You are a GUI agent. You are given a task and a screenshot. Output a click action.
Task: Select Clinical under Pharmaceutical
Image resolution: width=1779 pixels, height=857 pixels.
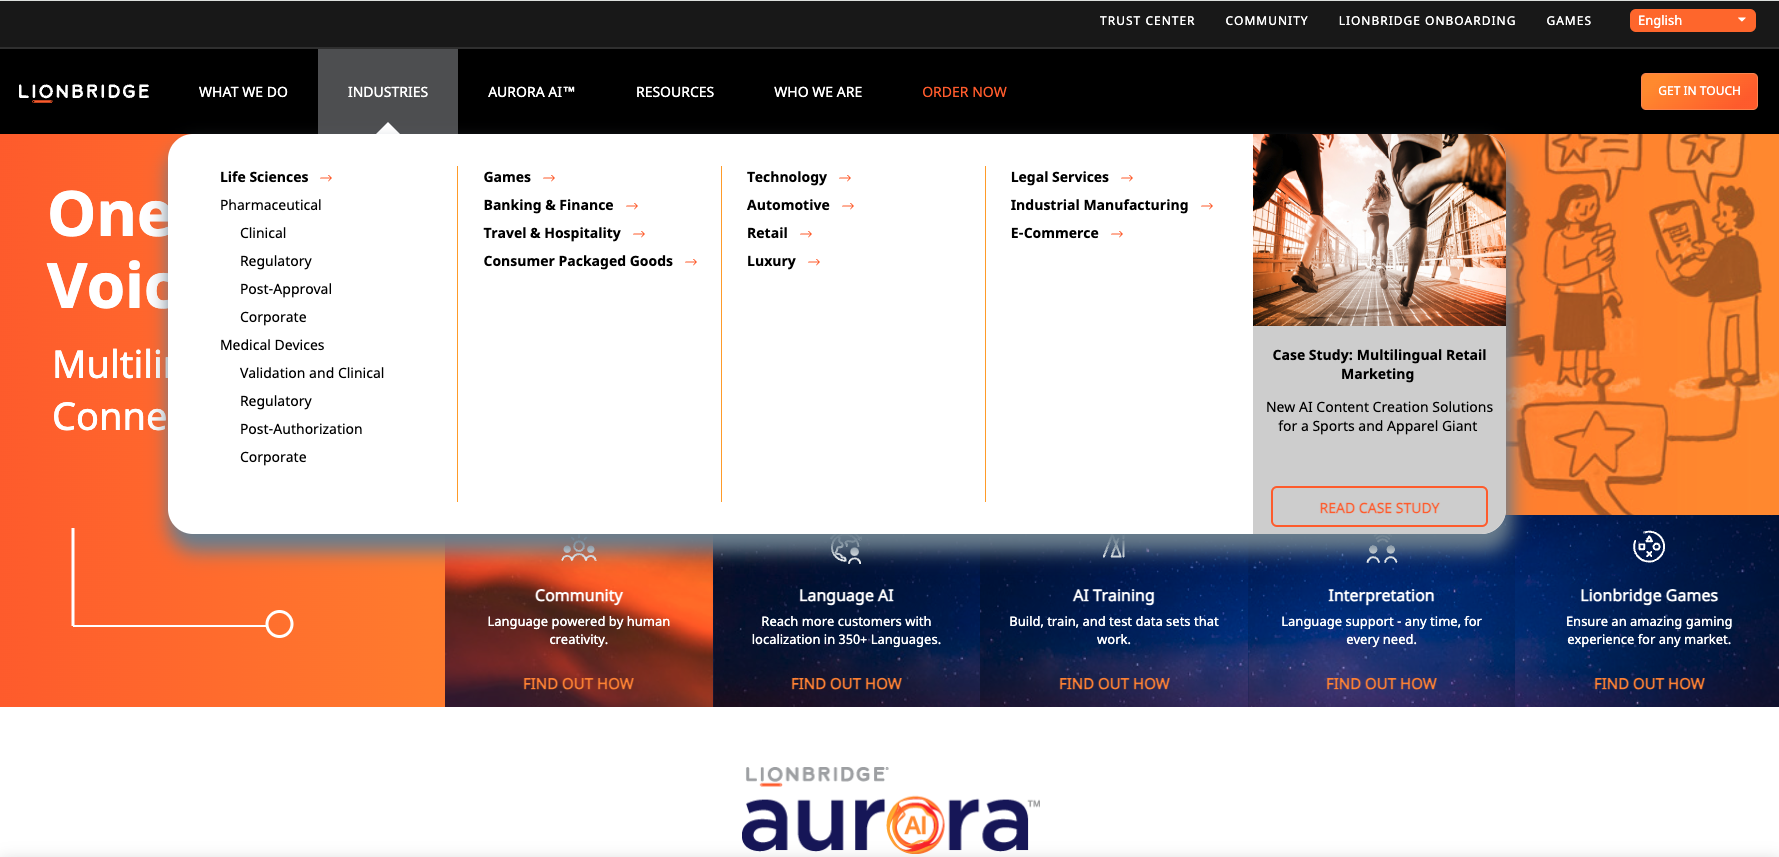click(x=263, y=233)
